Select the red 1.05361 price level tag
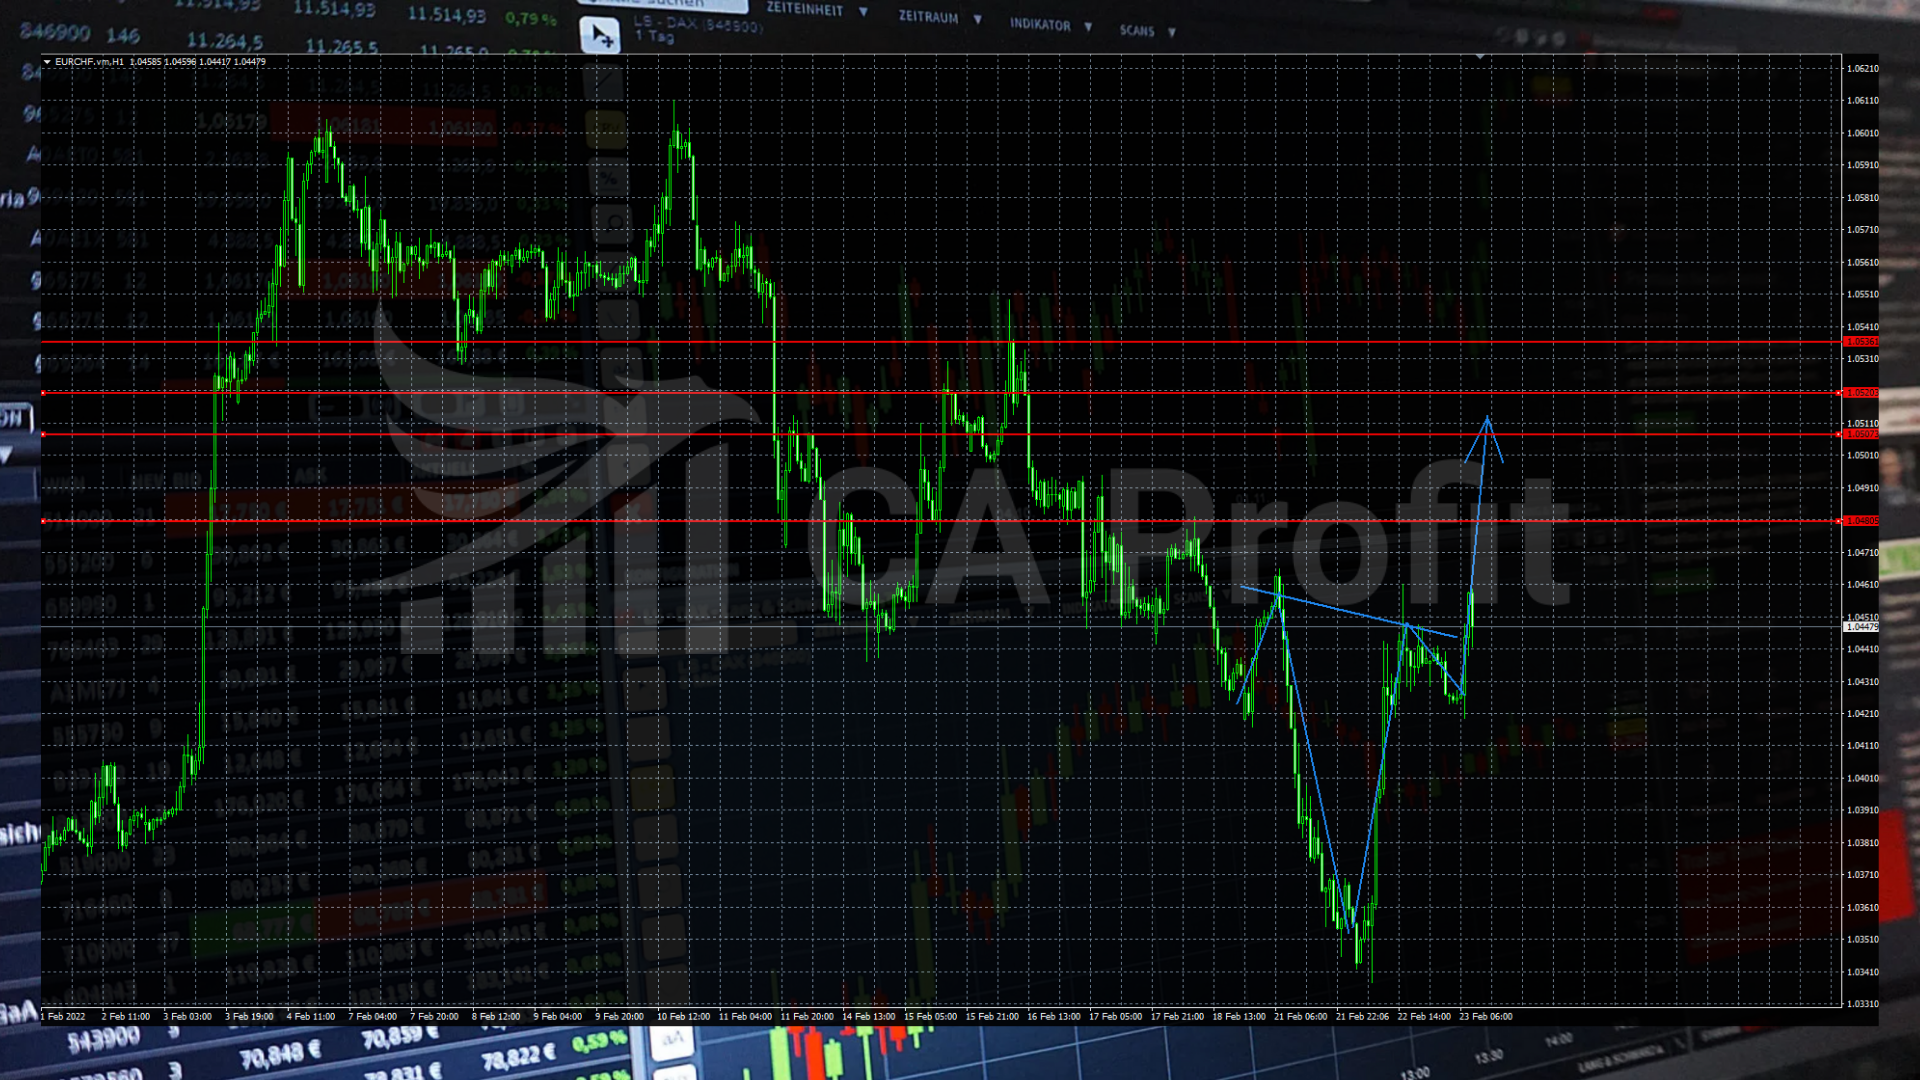The width and height of the screenshot is (1920, 1080). tap(1861, 342)
